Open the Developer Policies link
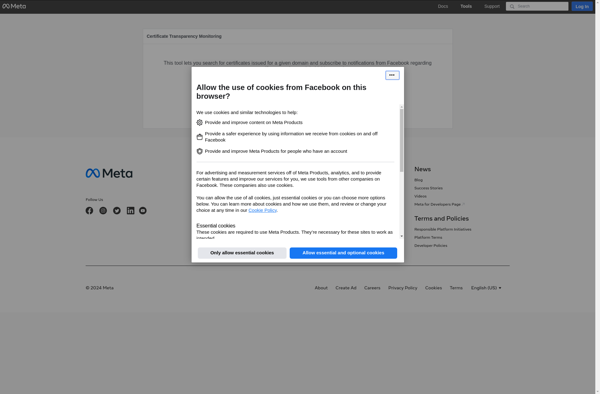Screen dimensions: 600x394 [x=430, y=246]
